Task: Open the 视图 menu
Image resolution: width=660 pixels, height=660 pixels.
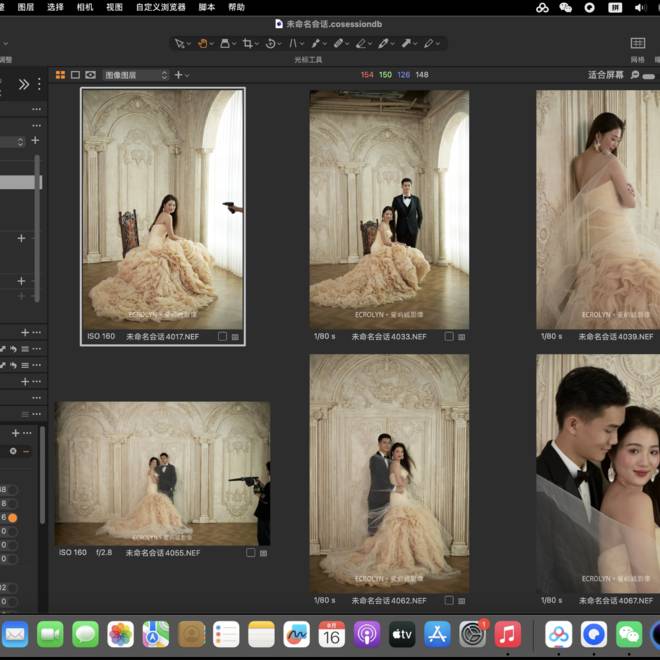Action: coord(114,7)
